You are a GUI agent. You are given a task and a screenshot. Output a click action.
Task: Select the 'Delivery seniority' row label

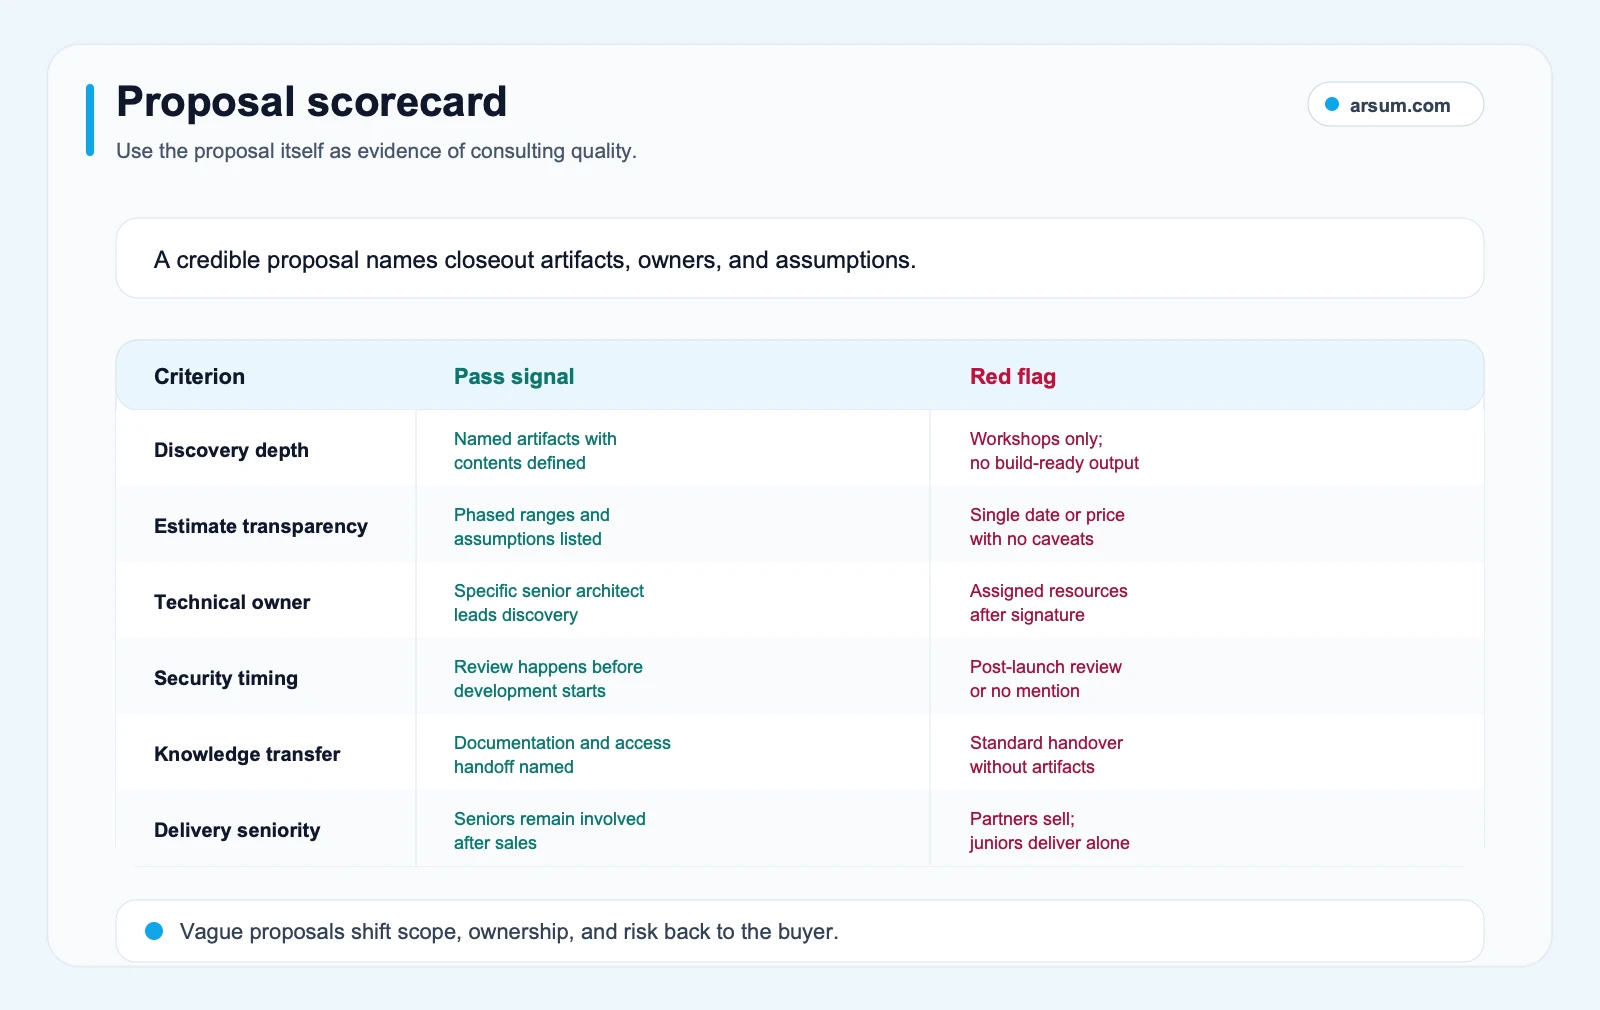[237, 830]
